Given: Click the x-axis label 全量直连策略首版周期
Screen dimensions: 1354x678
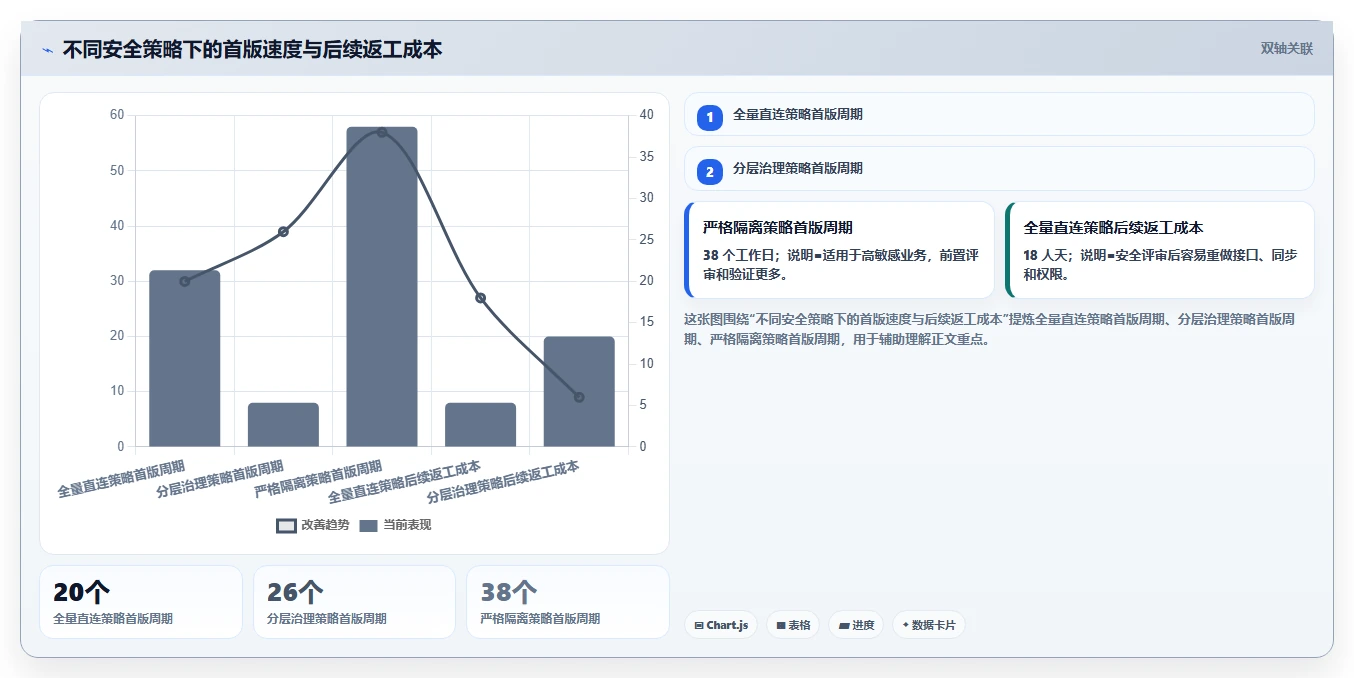Looking at the screenshot, I should click(121, 479).
